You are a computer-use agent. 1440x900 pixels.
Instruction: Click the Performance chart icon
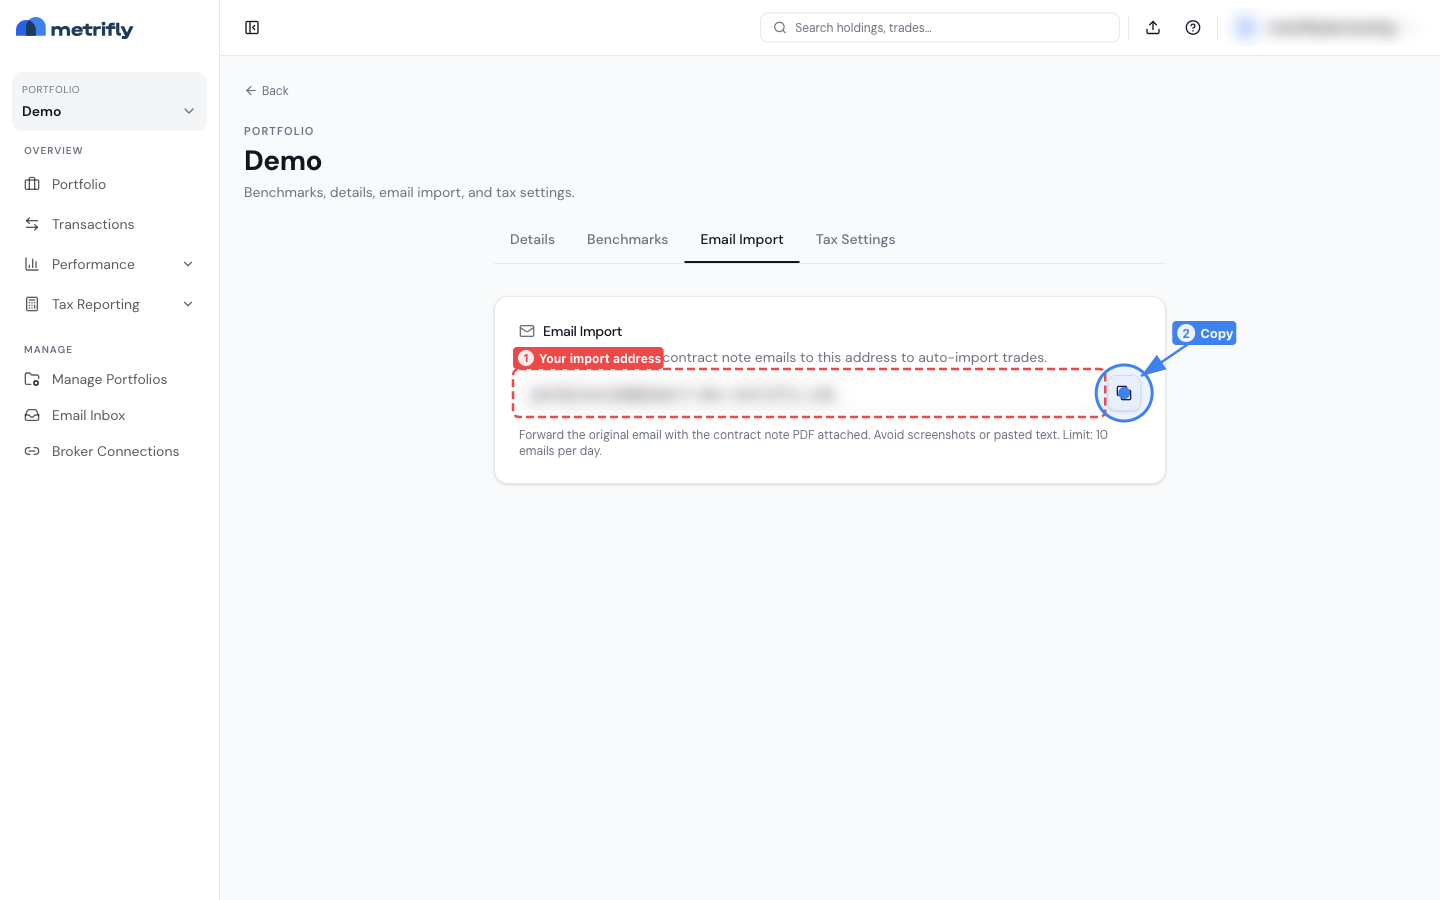point(32,264)
